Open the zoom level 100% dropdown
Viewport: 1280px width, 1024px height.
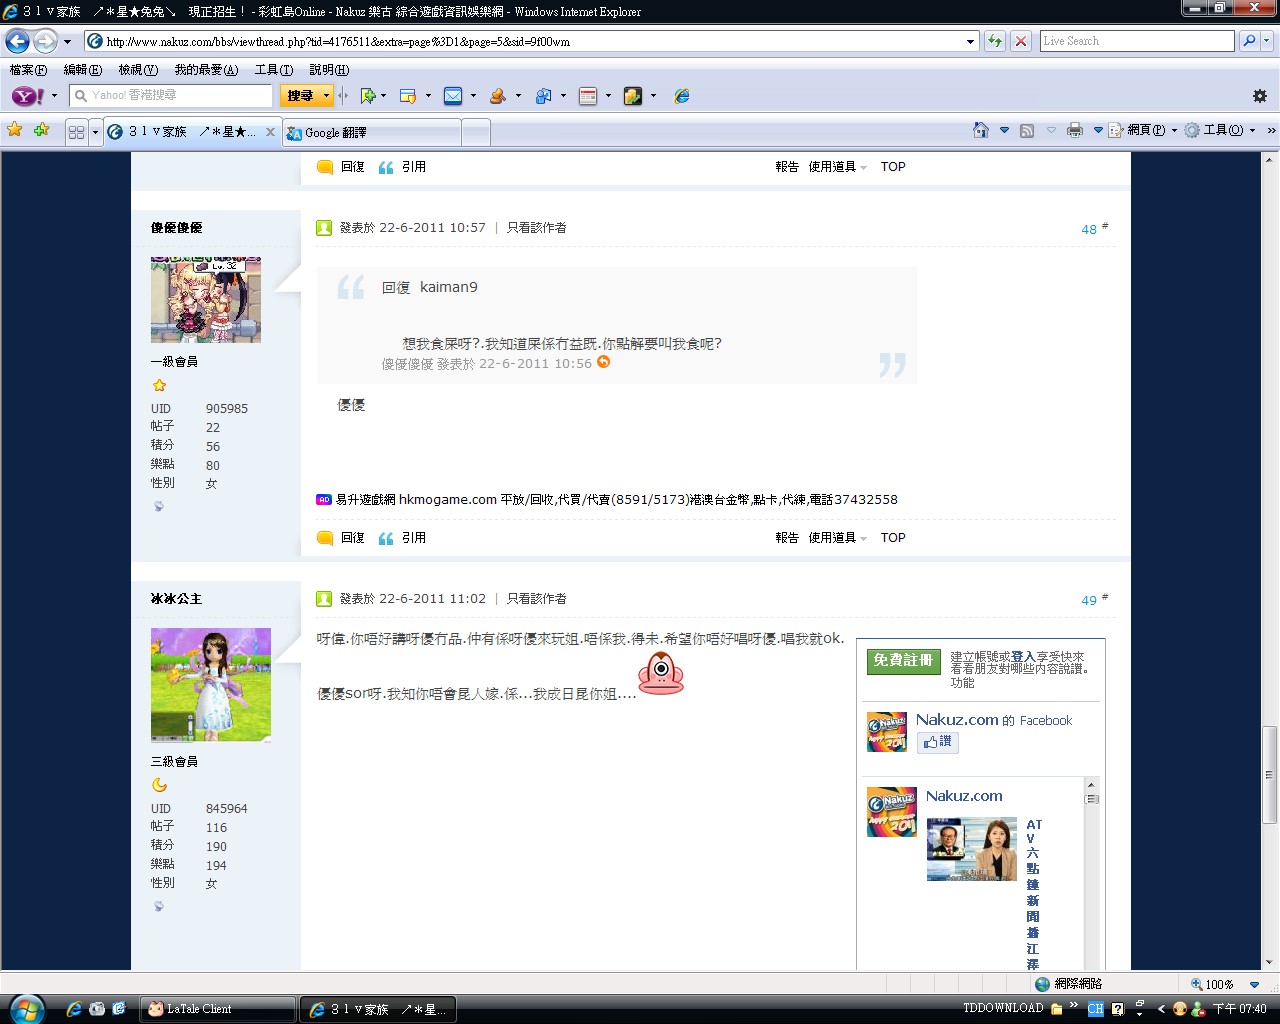pyautogui.click(x=1255, y=984)
